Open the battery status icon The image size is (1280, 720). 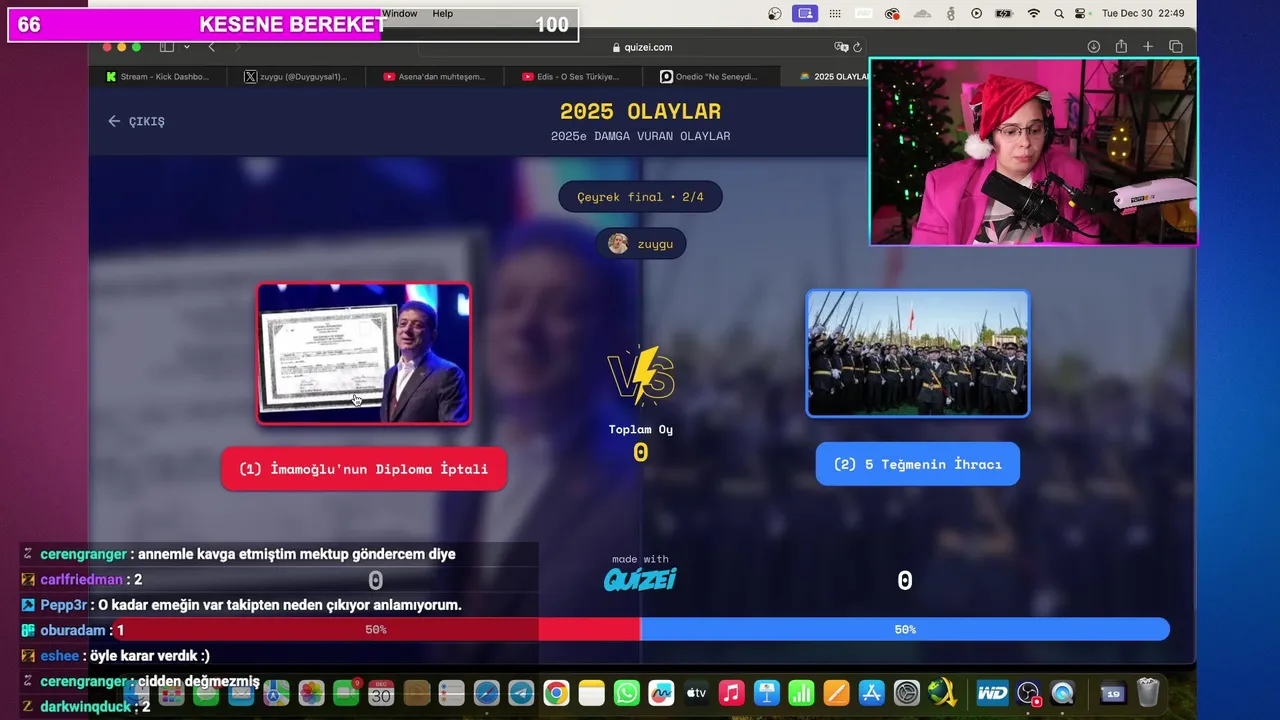coord(1004,14)
